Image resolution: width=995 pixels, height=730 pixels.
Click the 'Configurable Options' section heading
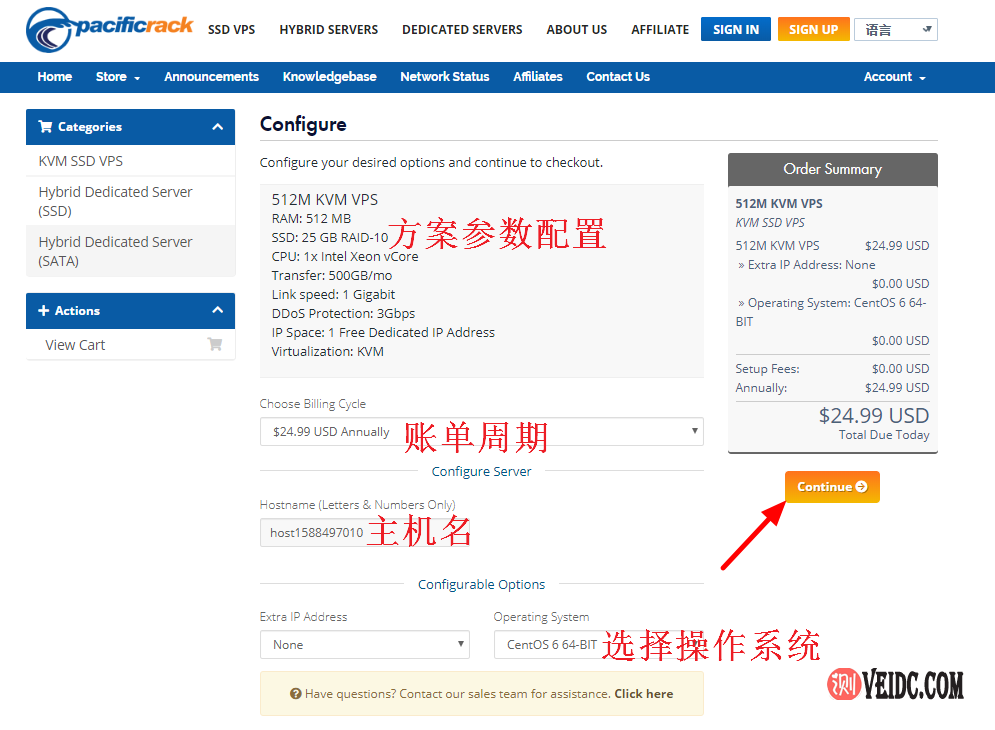click(482, 585)
